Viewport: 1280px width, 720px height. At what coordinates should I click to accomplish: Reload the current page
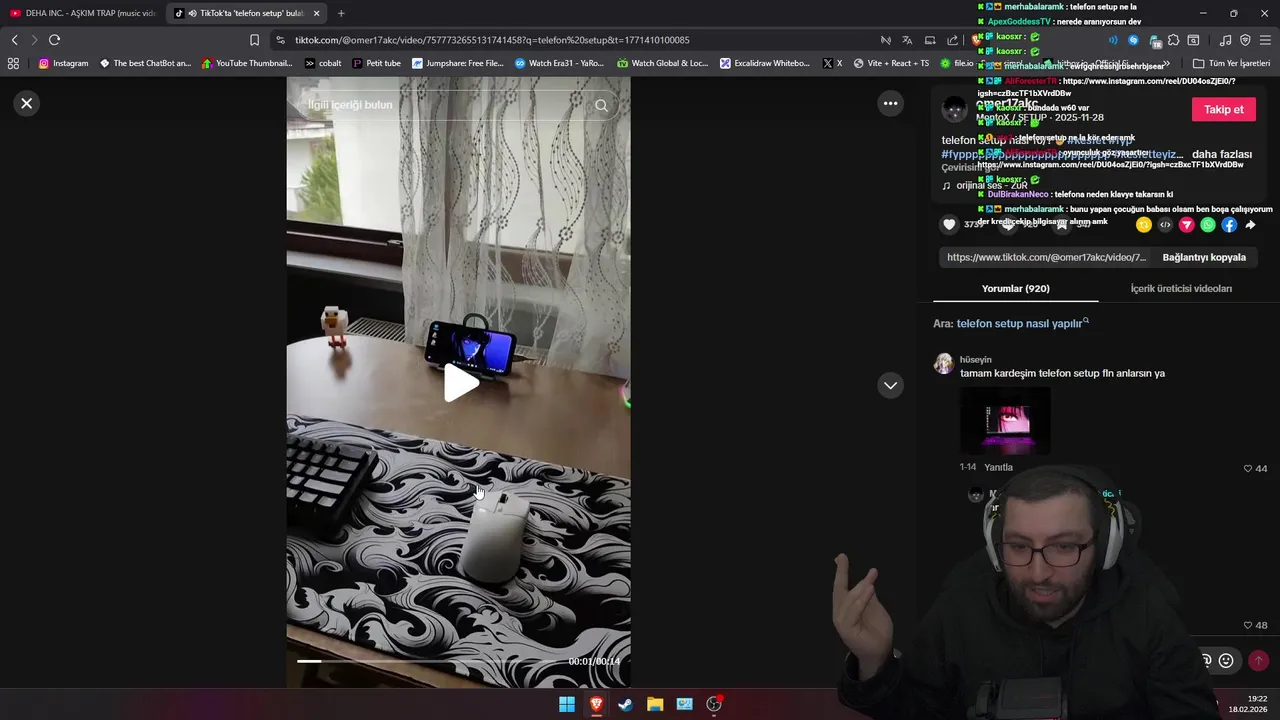coord(54,40)
